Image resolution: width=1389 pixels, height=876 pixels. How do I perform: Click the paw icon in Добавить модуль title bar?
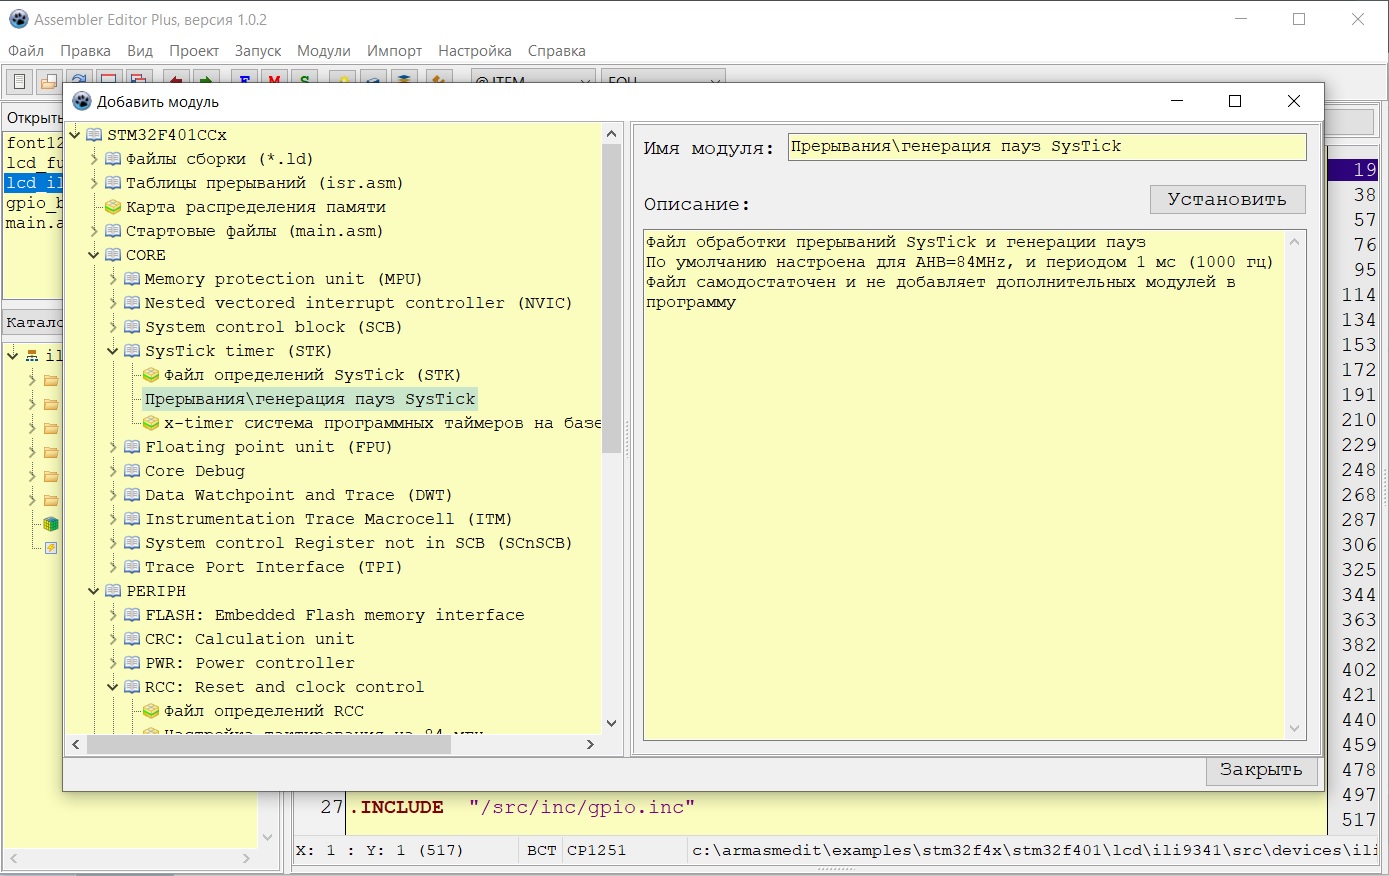tap(82, 101)
